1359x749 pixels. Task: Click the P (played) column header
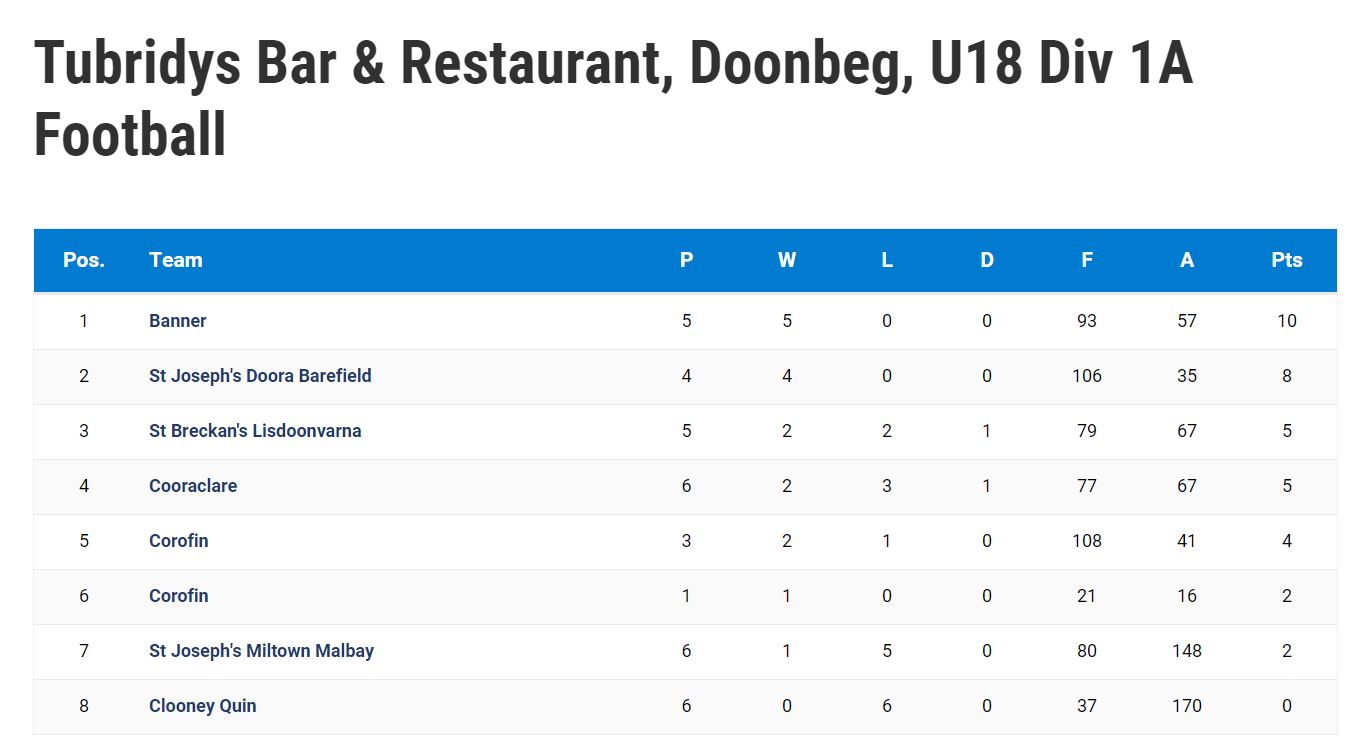point(686,260)
